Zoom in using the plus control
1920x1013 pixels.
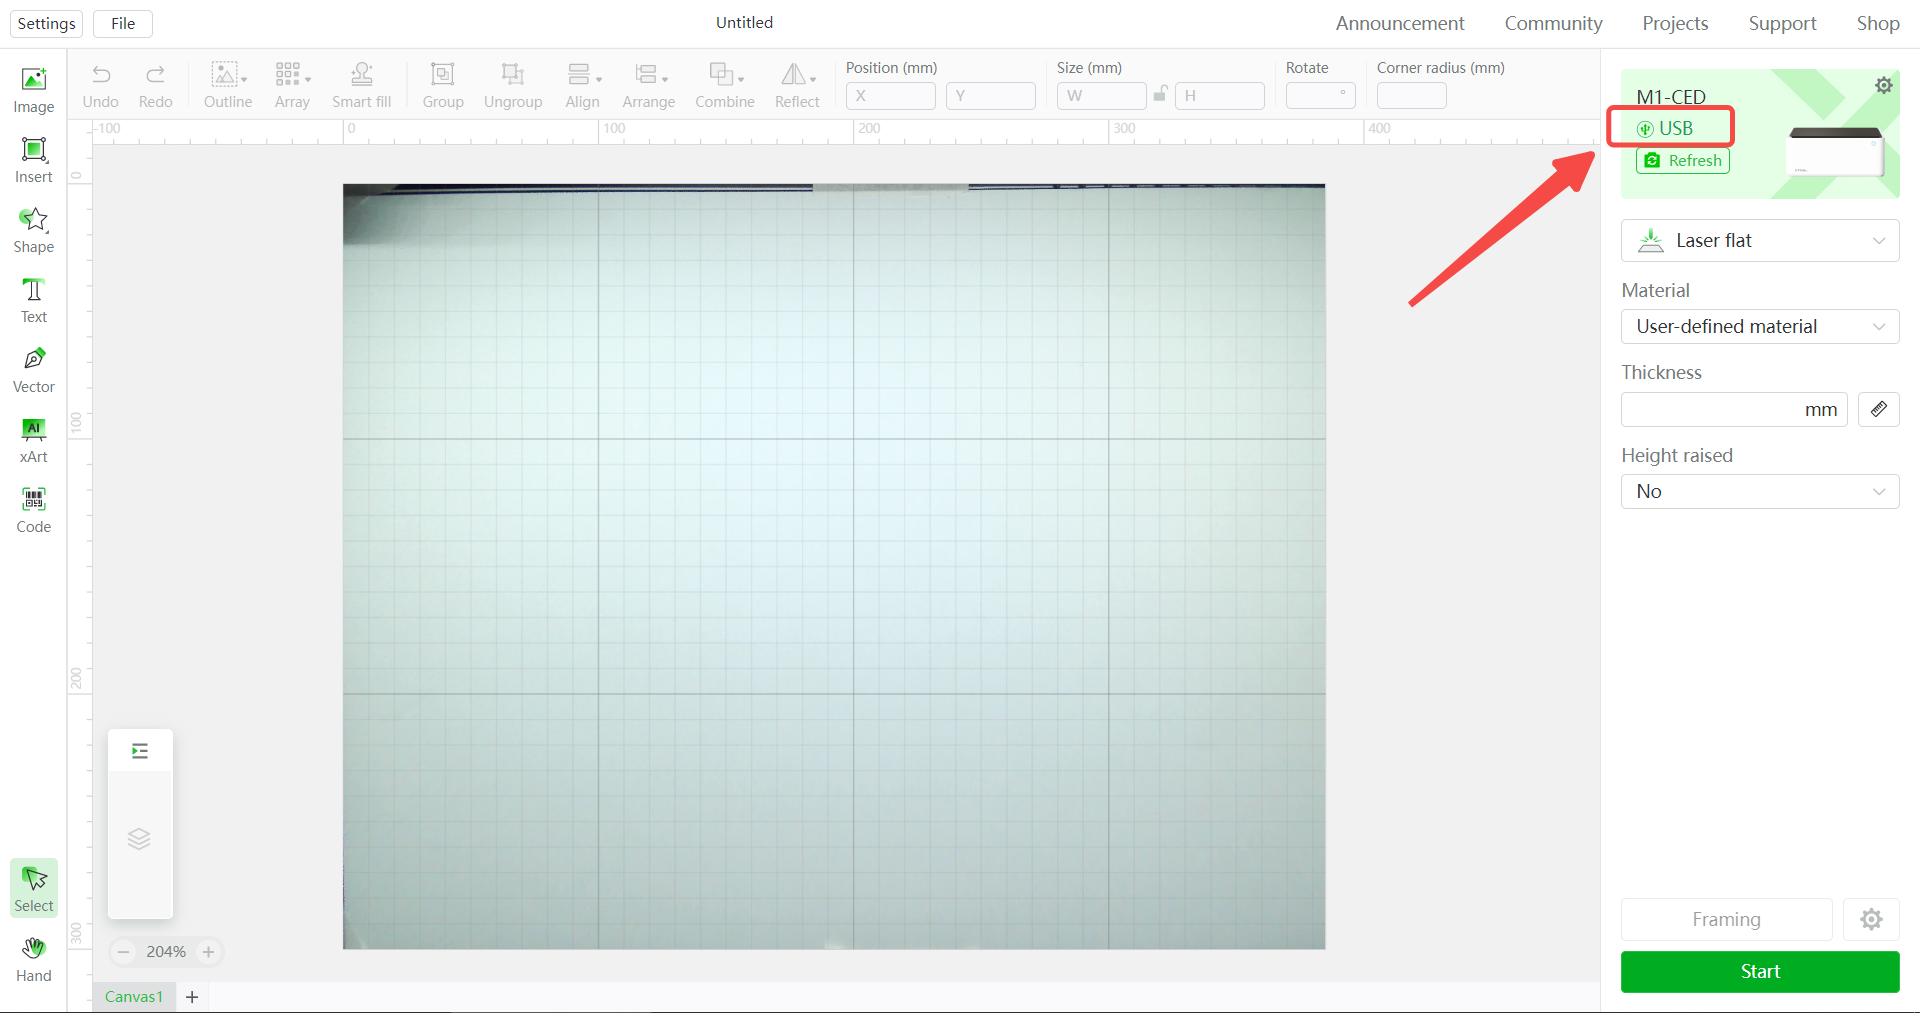[209, 951]
